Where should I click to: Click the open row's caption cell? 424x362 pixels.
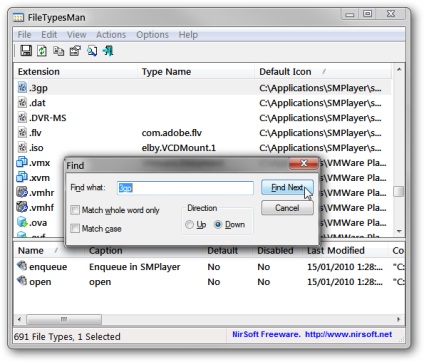coord(100,282)
